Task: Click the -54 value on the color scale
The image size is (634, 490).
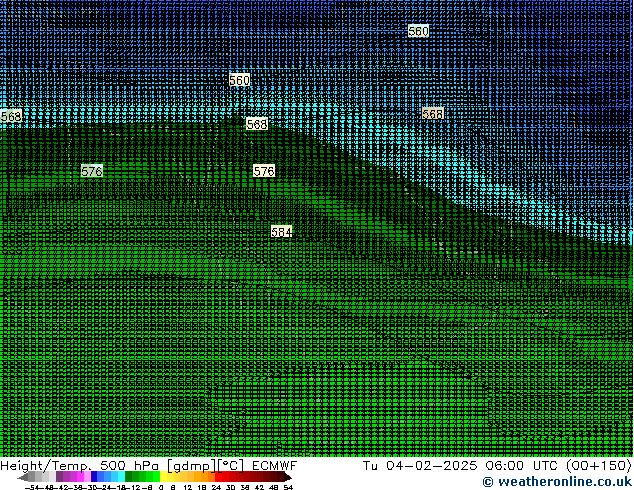Action: click(32, 487)
